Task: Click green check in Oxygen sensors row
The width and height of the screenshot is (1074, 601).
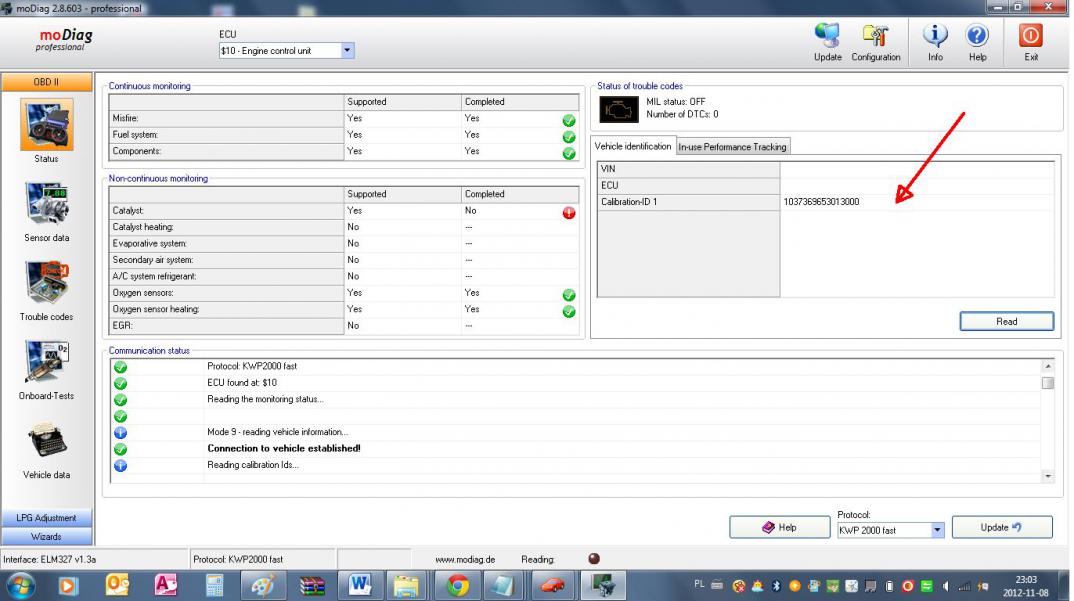Action: [x=569, y=295]
